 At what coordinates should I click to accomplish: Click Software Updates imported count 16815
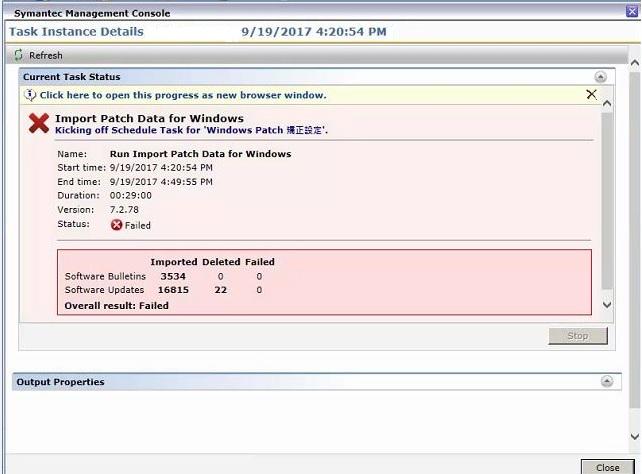[173, 290]
